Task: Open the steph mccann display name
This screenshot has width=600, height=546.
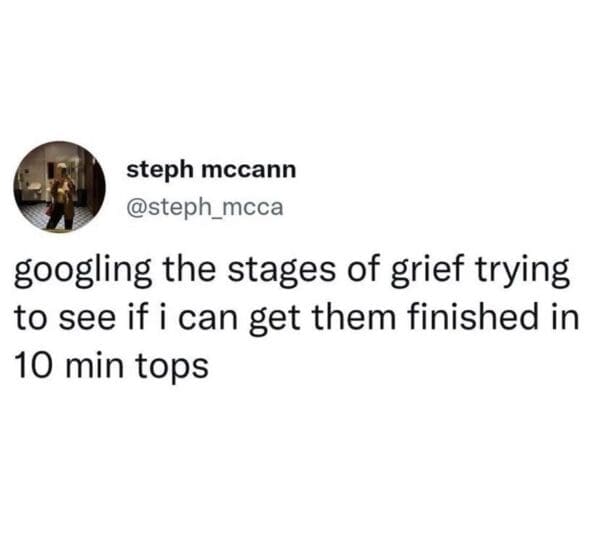Action: point(211,170)
